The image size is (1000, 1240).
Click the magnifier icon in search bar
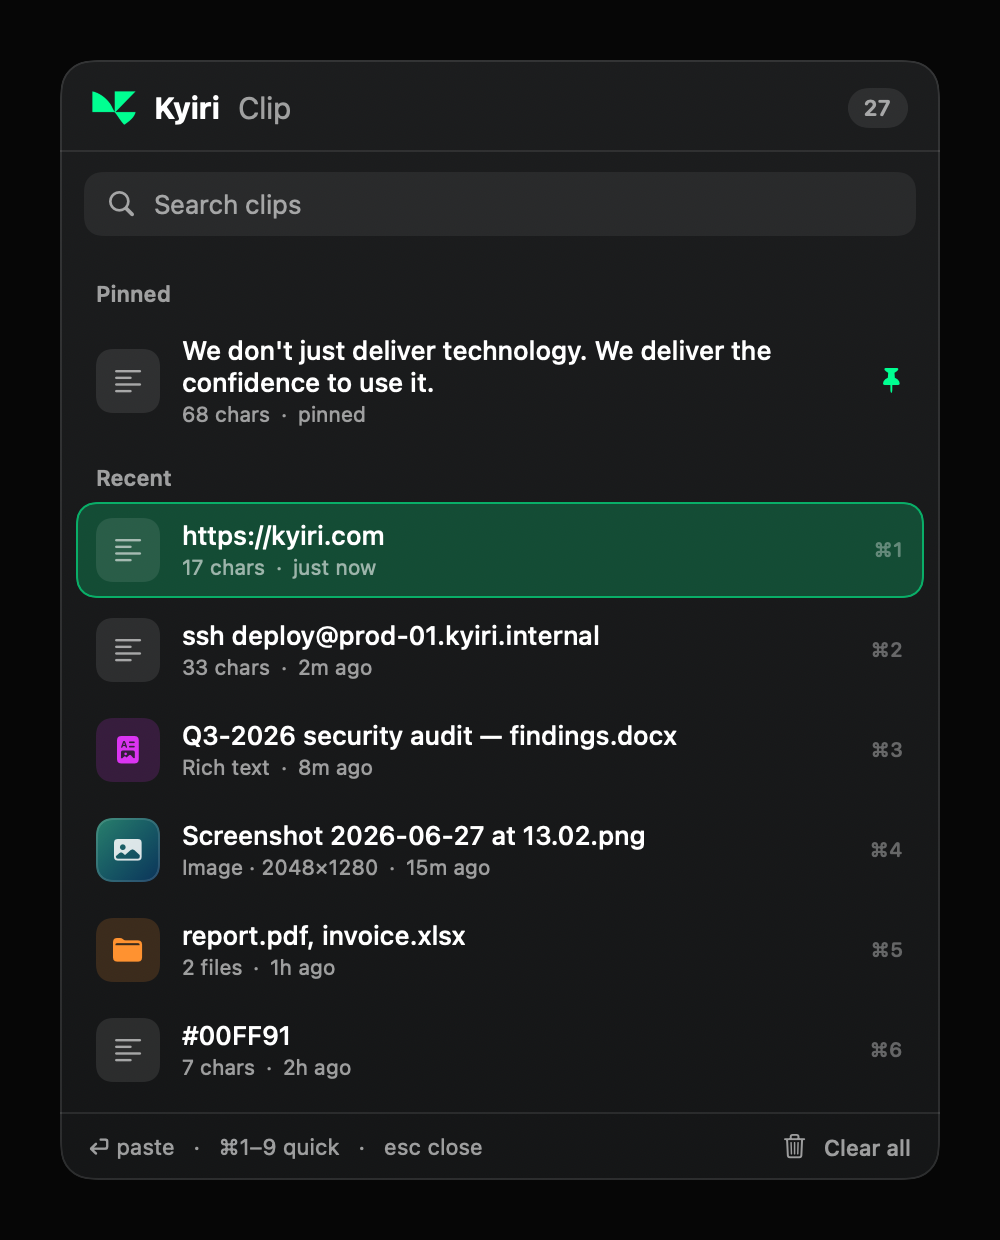coord(122,204)
